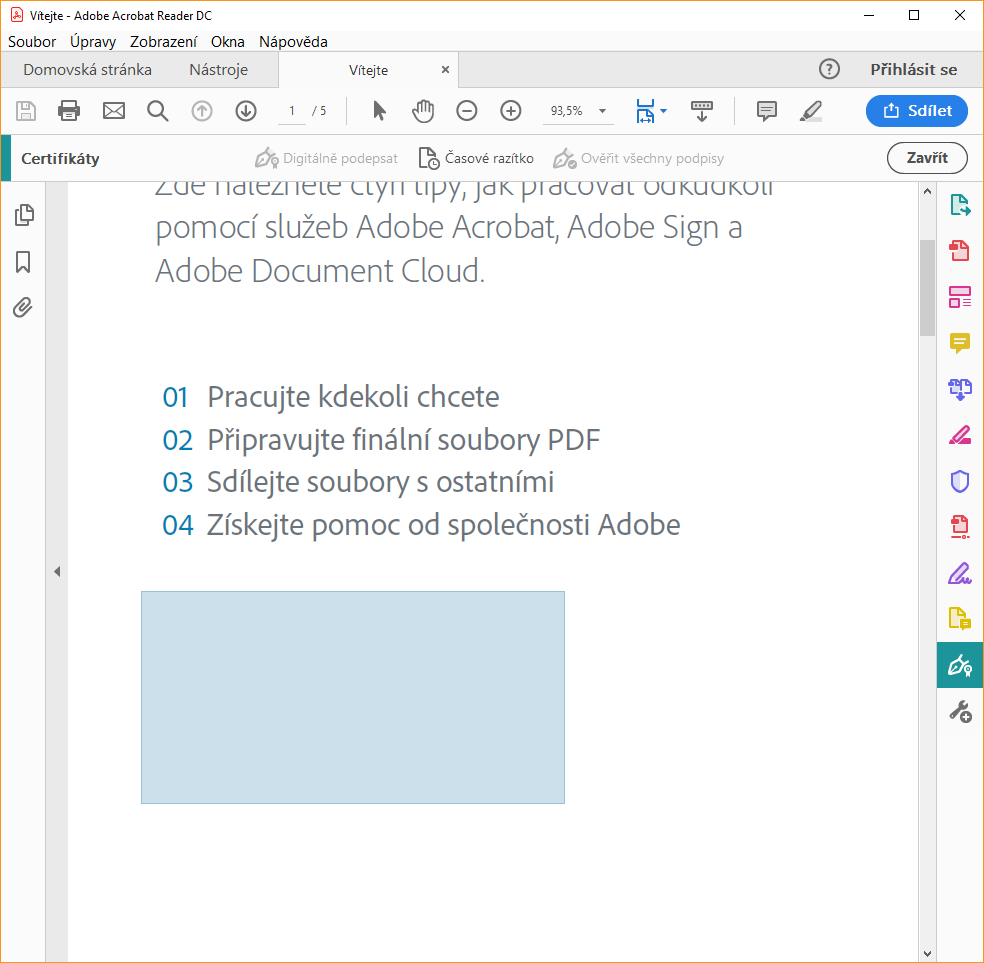Click the Save file icon
984x963 pixels.
(x=26, y=111)
